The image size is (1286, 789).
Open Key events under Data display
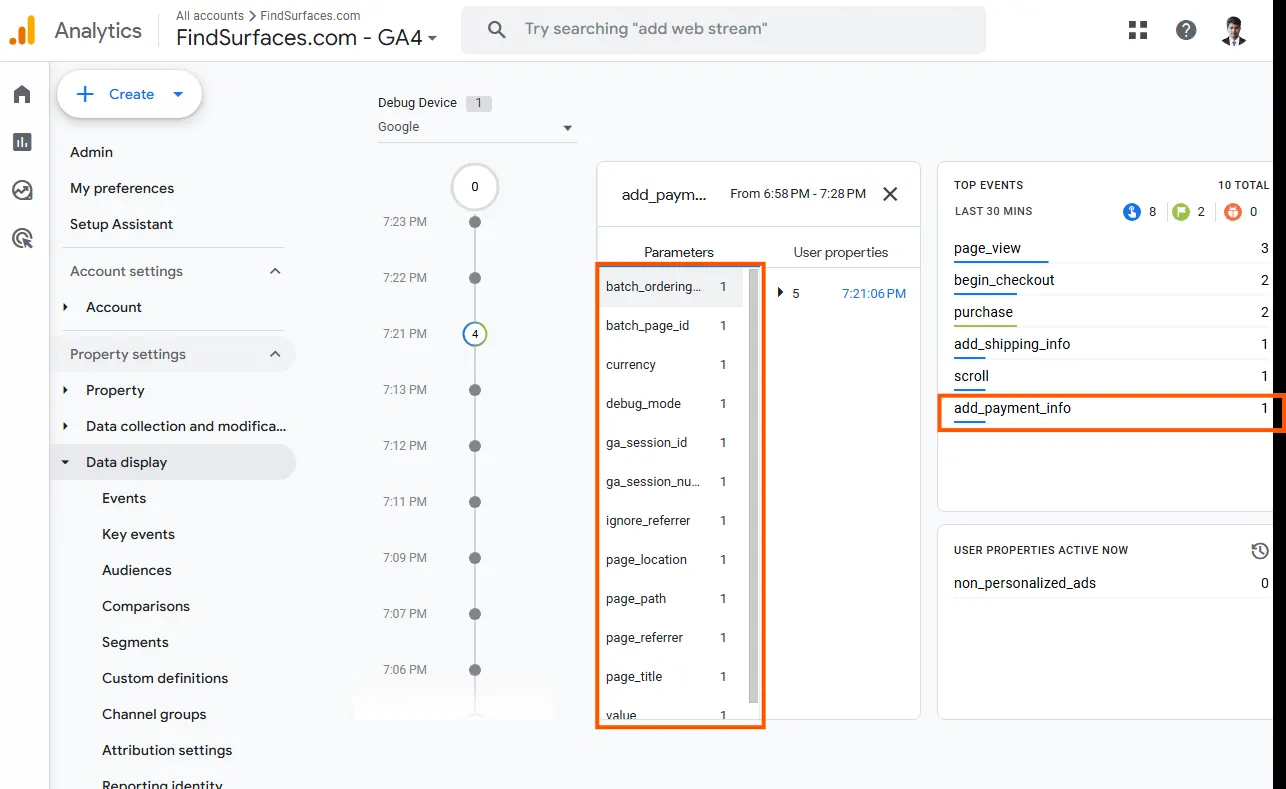(138, 534)
